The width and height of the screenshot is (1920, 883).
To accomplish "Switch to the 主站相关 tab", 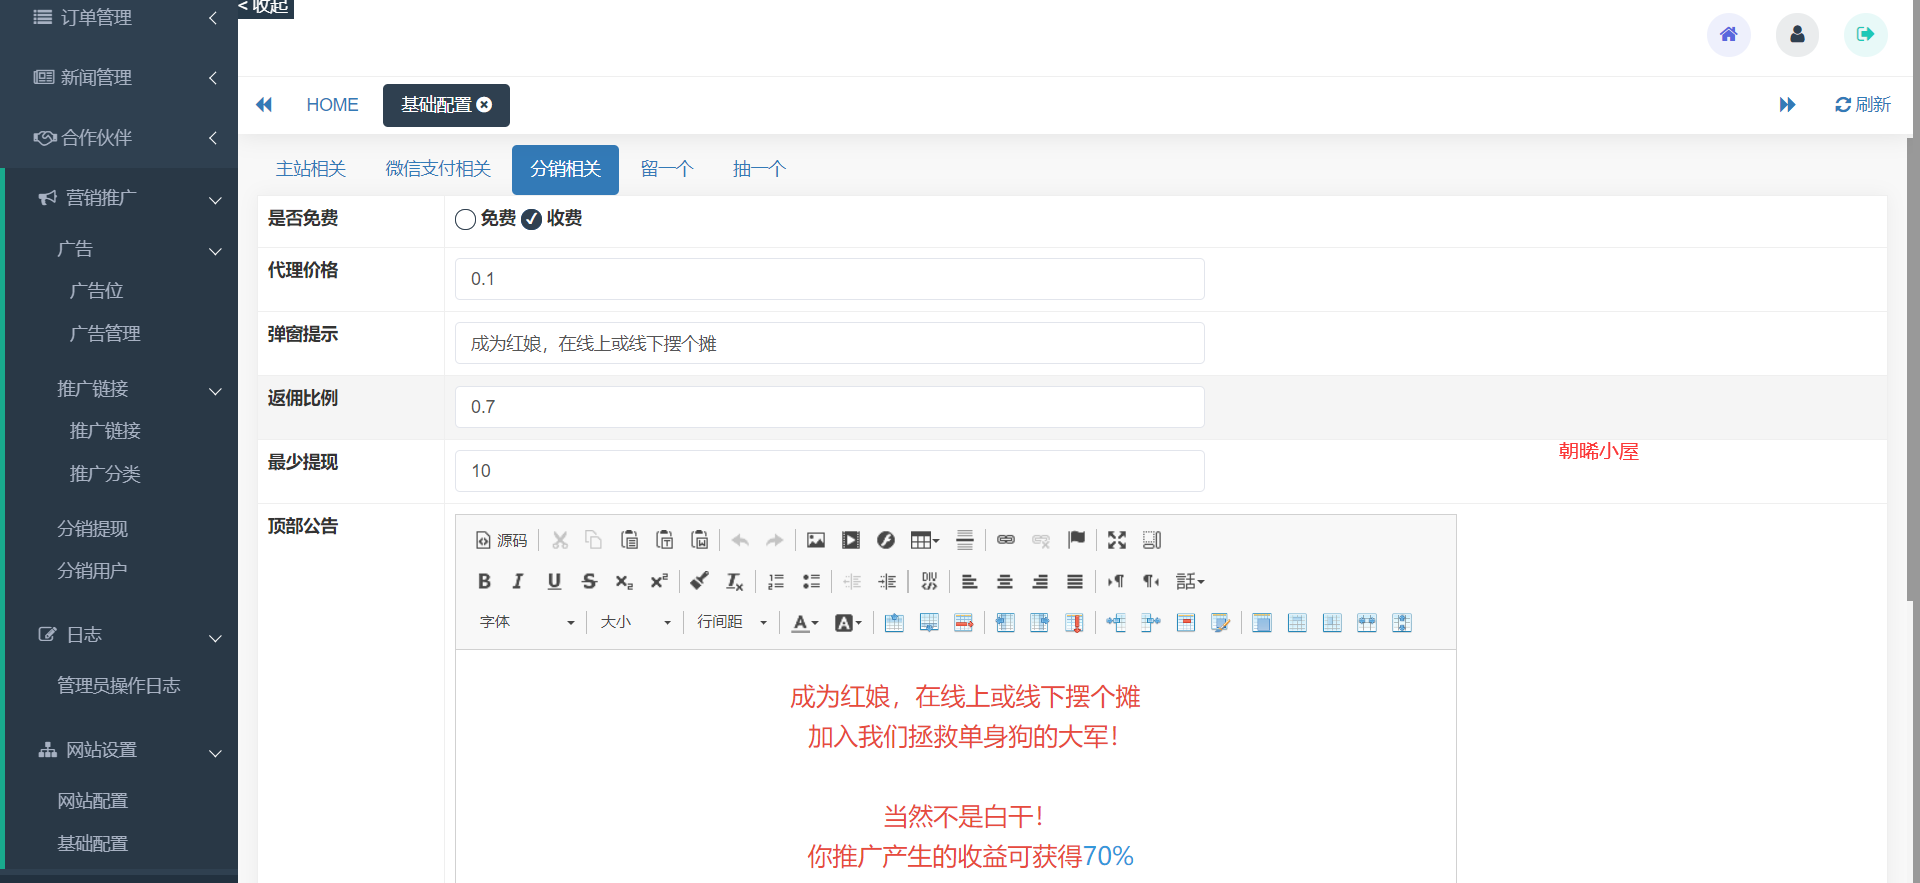I will (x=311, y=169).
